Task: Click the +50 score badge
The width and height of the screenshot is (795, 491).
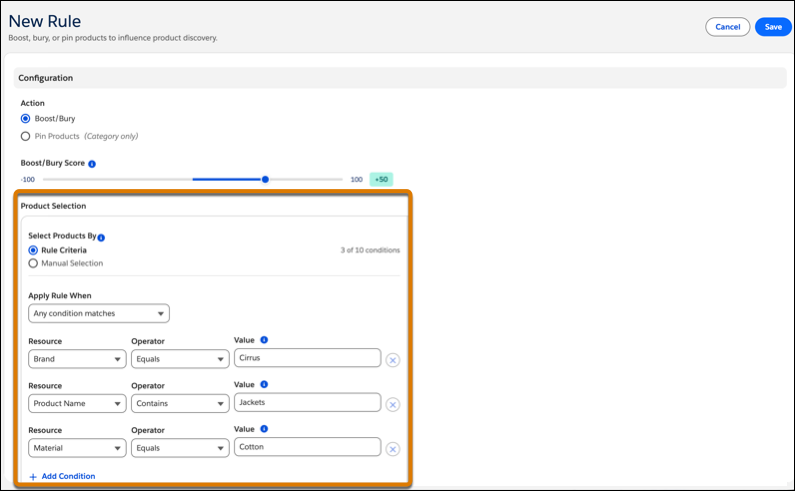Action: coord(381,180)
